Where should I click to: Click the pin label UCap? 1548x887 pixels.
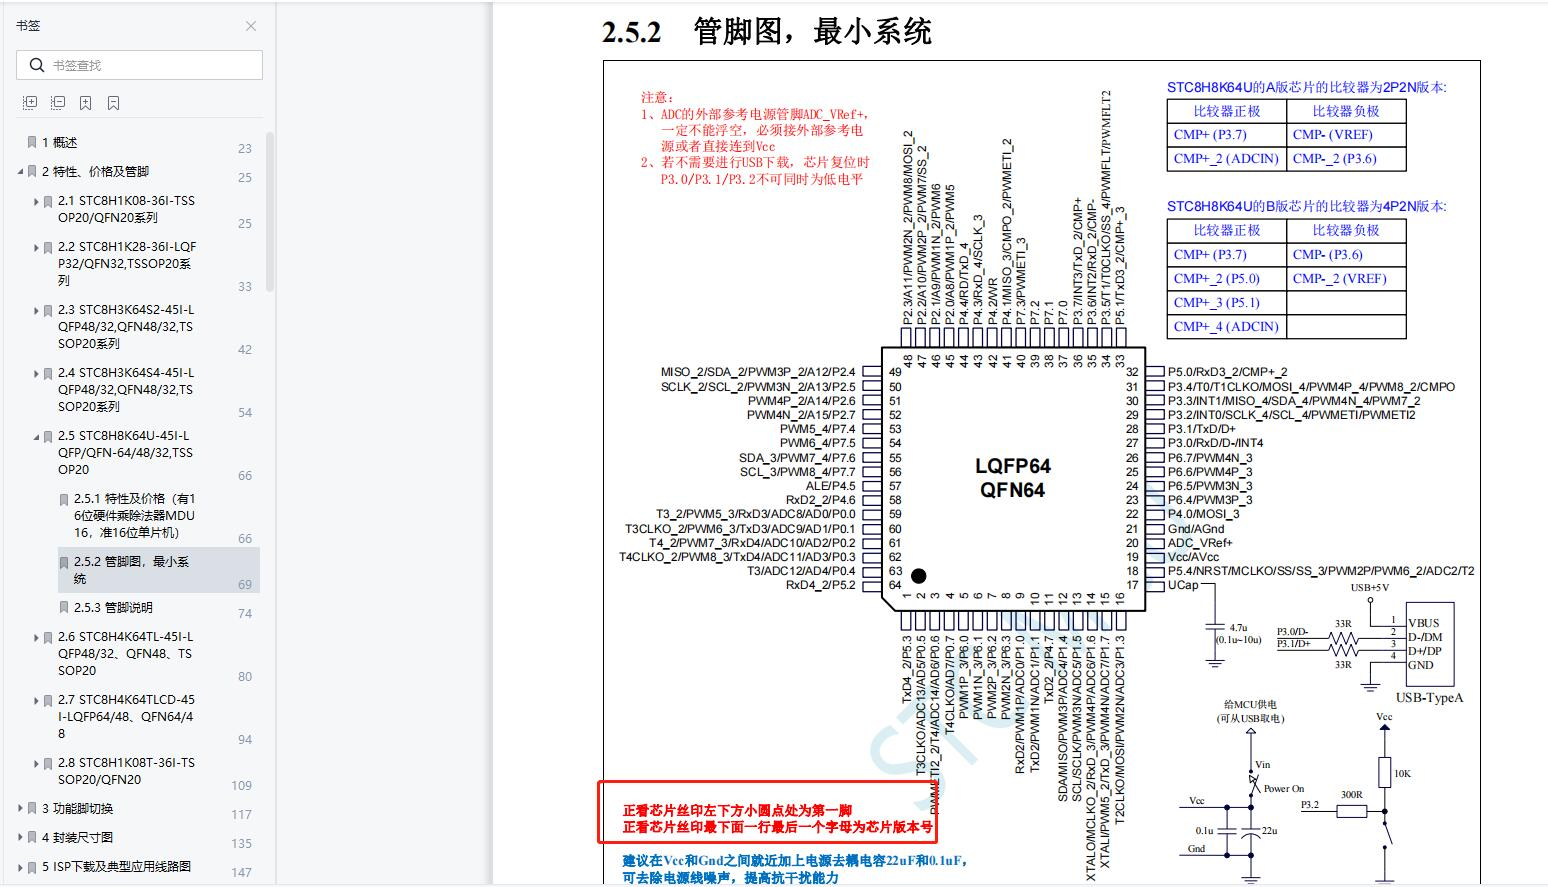coord(1183,585)
